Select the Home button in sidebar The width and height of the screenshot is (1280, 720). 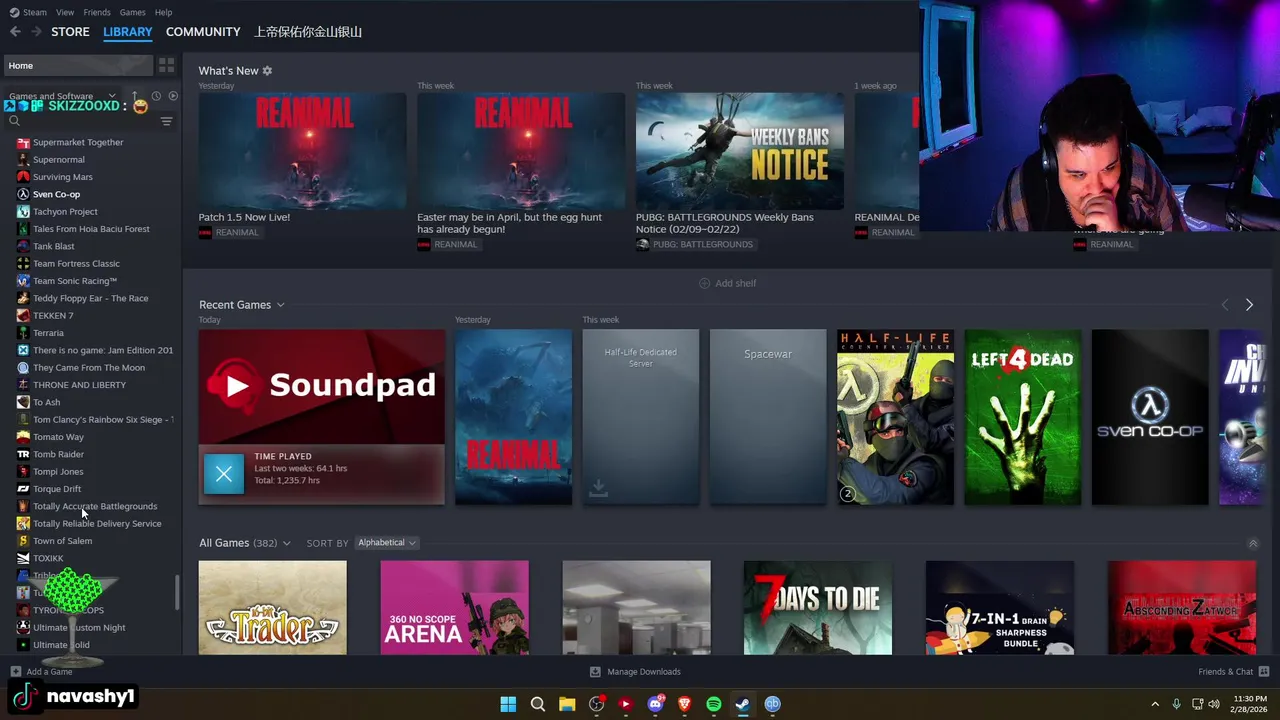click(77, 65)
